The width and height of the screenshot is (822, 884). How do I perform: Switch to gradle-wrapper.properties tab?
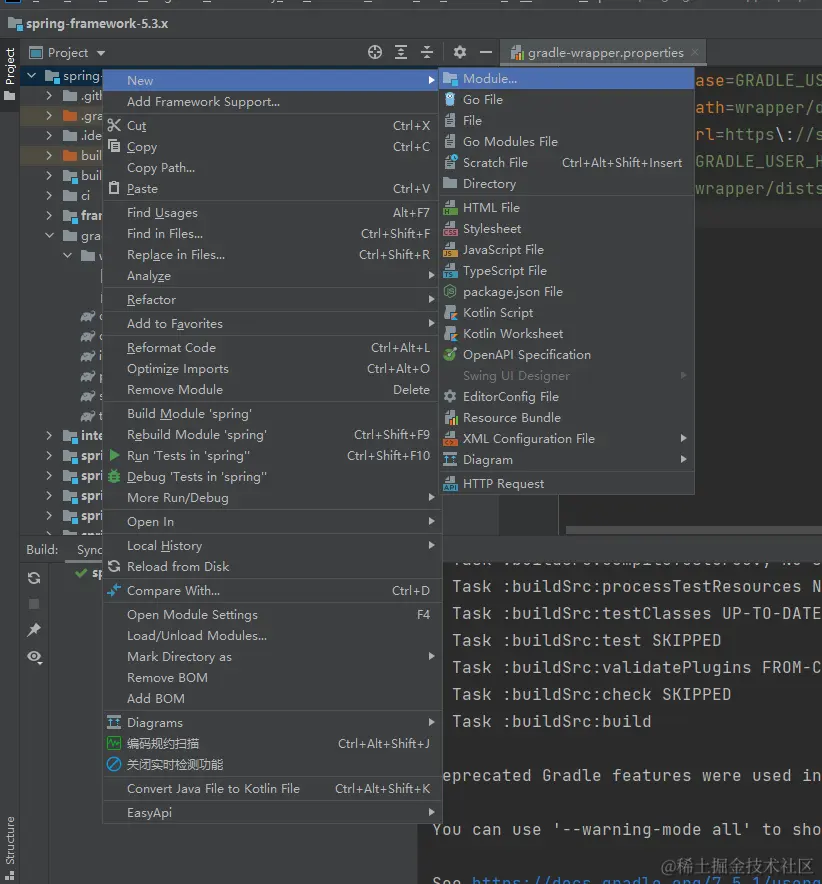[x=605, y=52]
